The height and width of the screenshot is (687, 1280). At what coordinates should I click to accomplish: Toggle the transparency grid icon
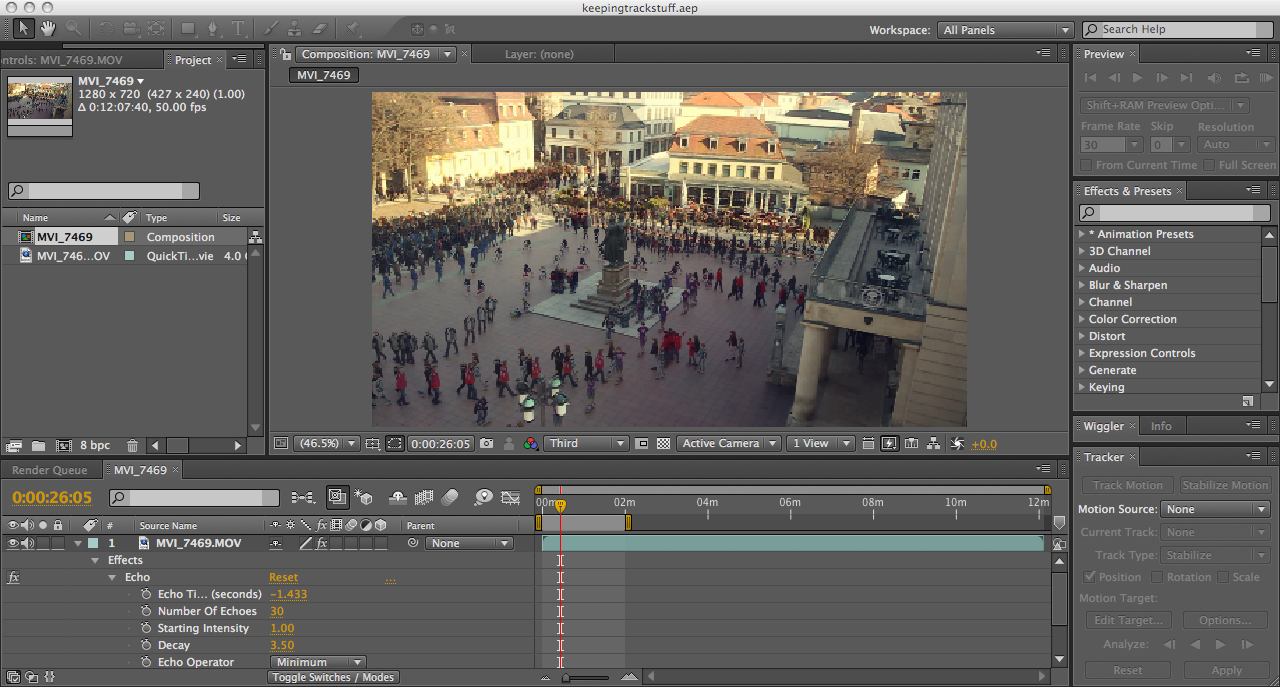coord(663,444)
